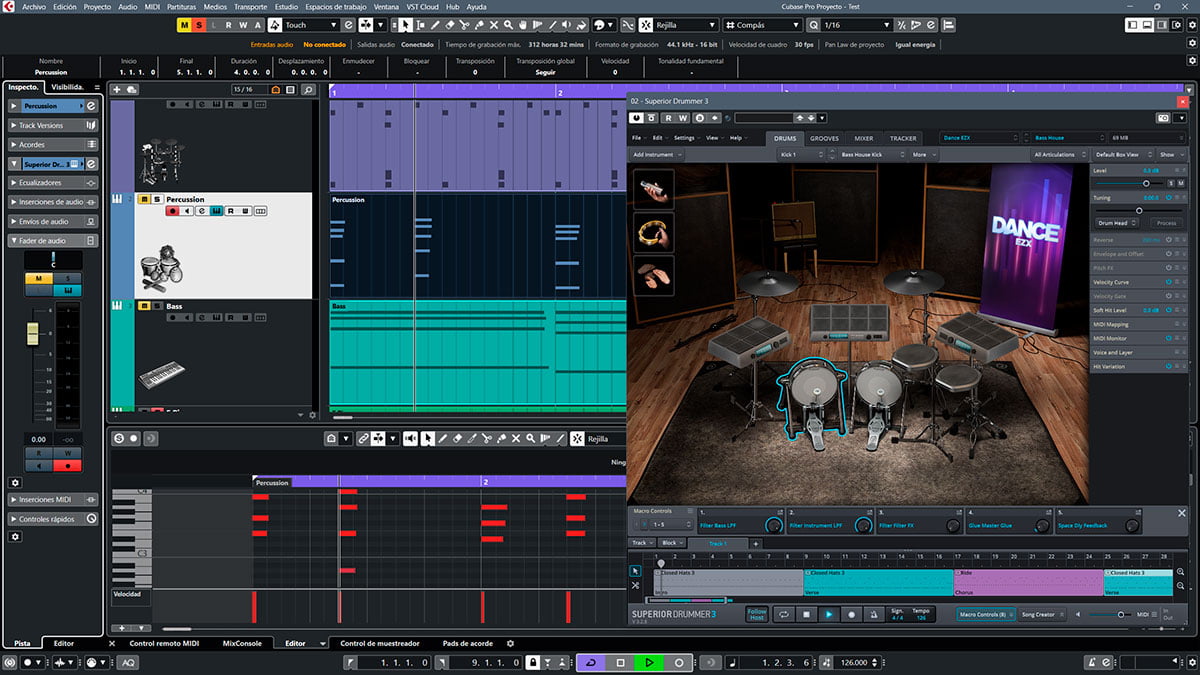Toggle the red global Solo S button

click(199, 24)
